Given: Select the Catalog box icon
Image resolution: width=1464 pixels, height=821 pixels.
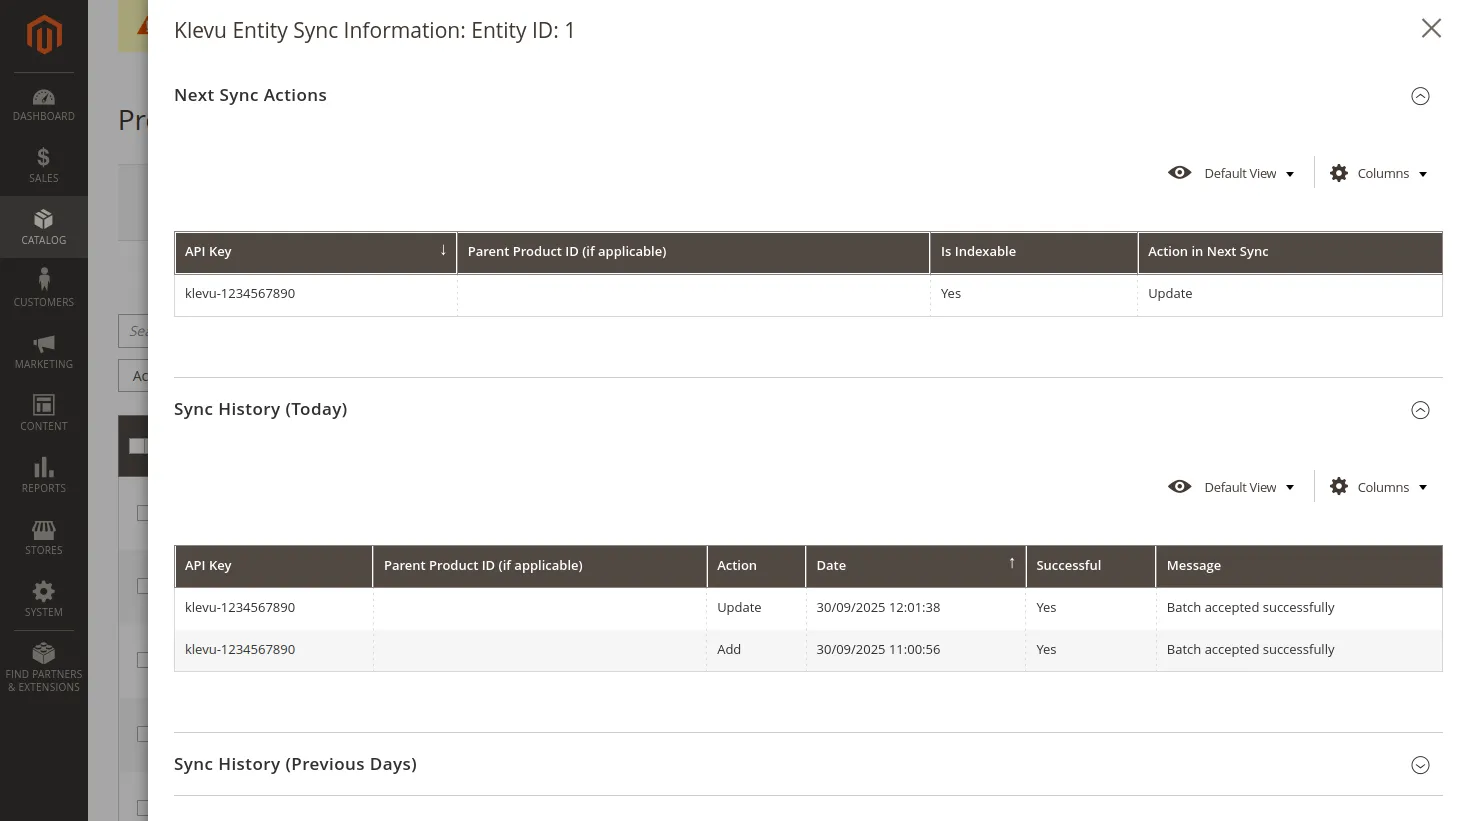Looking at the screenshot, I should (44, 219).
